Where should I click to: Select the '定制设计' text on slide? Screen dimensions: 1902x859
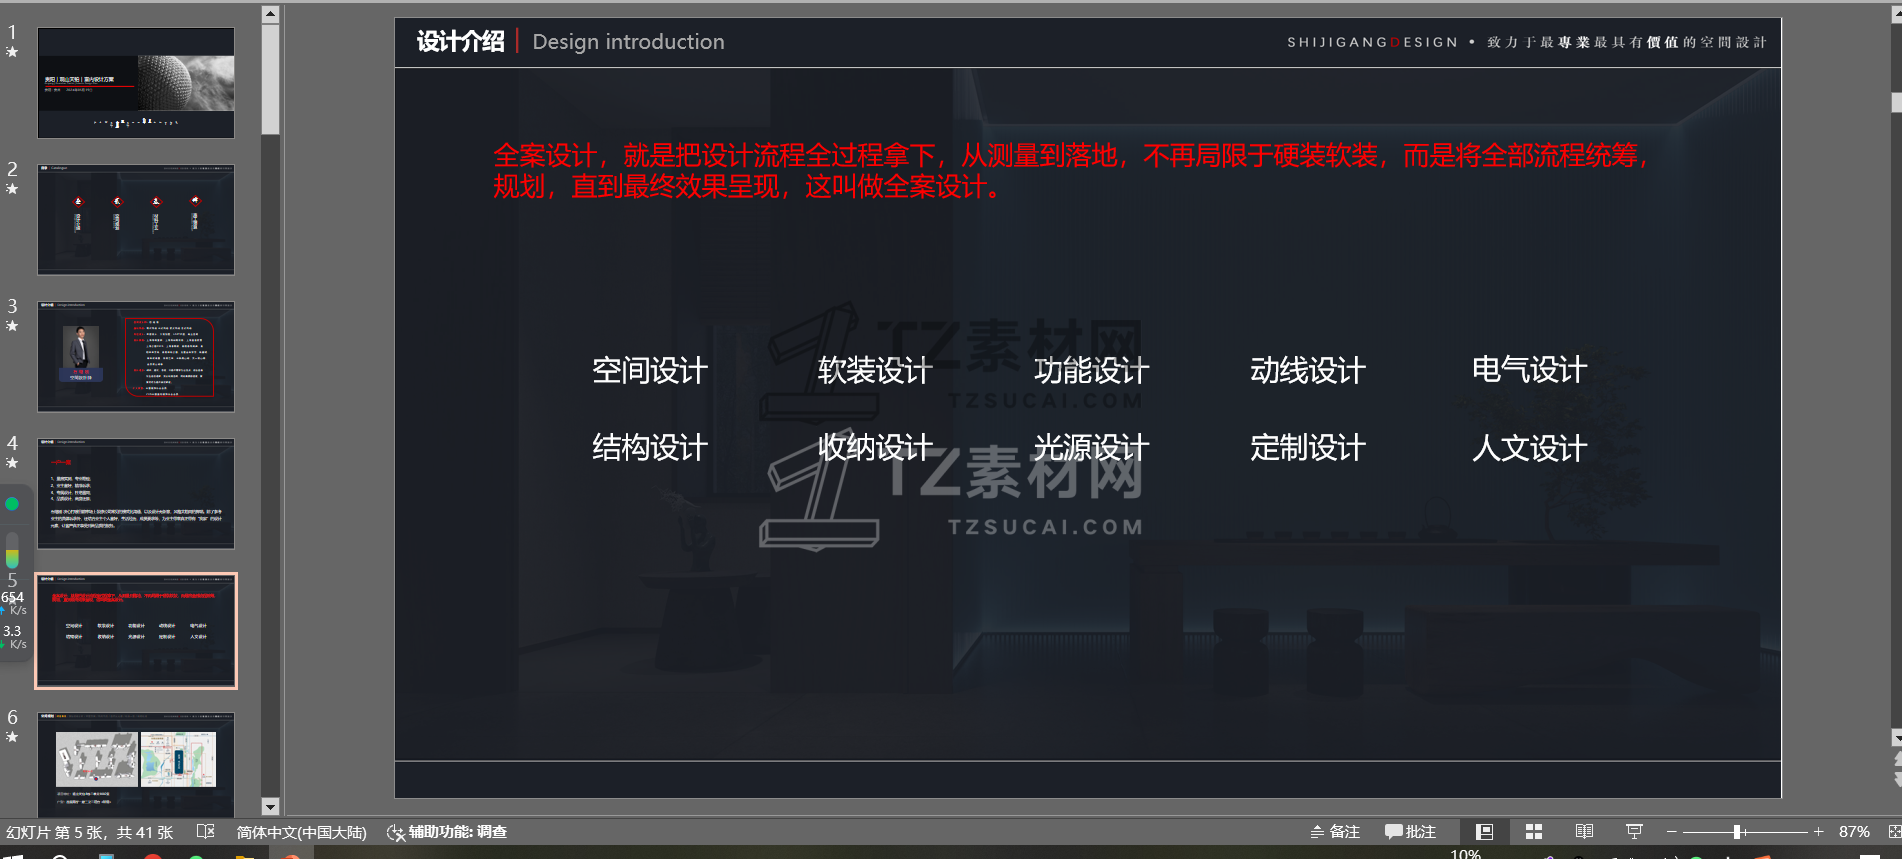tap(1308, 448)
